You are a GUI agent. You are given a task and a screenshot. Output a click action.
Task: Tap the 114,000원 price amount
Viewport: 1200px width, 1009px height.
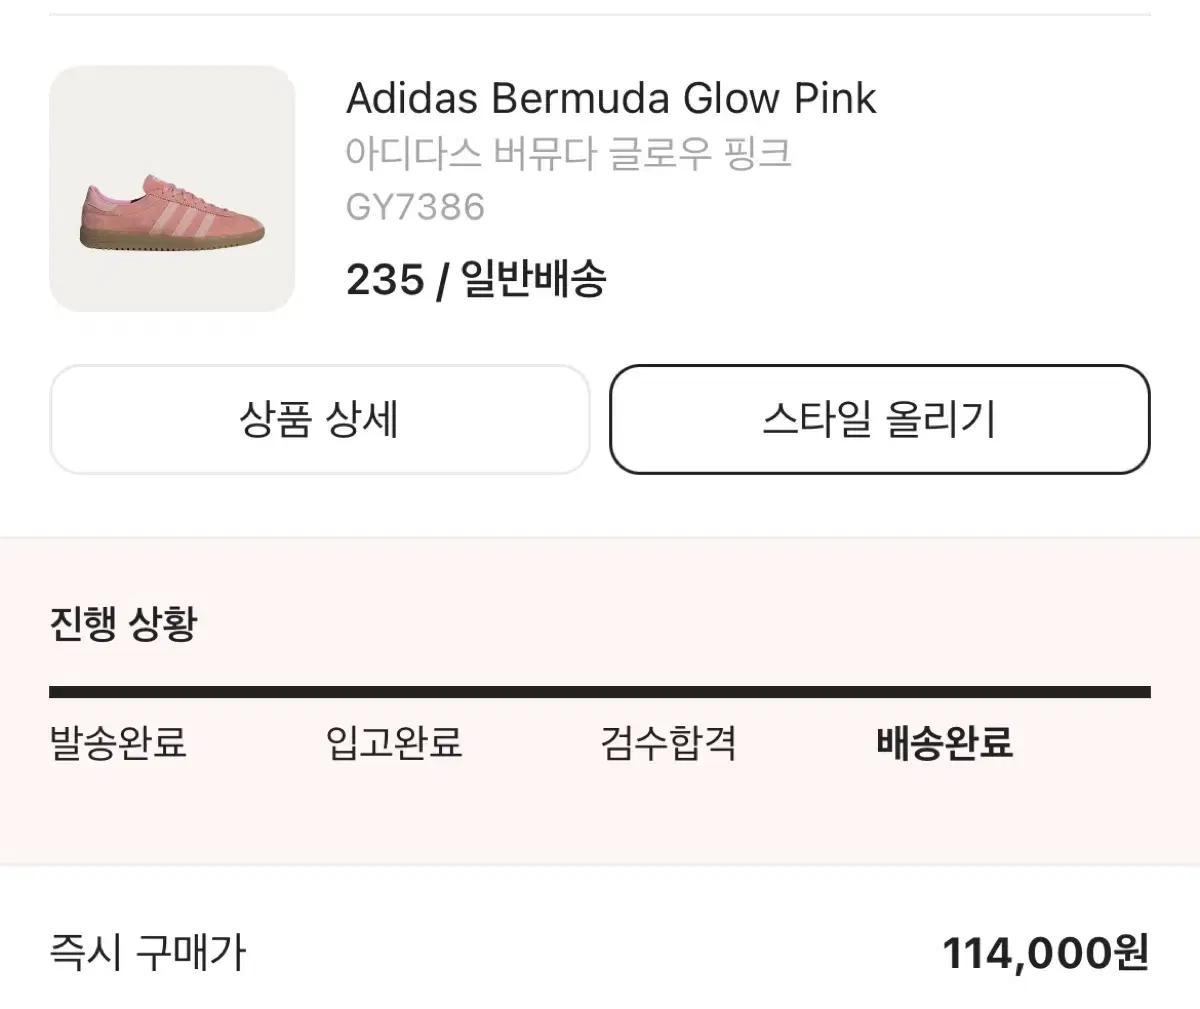[x=1045, y=953]
